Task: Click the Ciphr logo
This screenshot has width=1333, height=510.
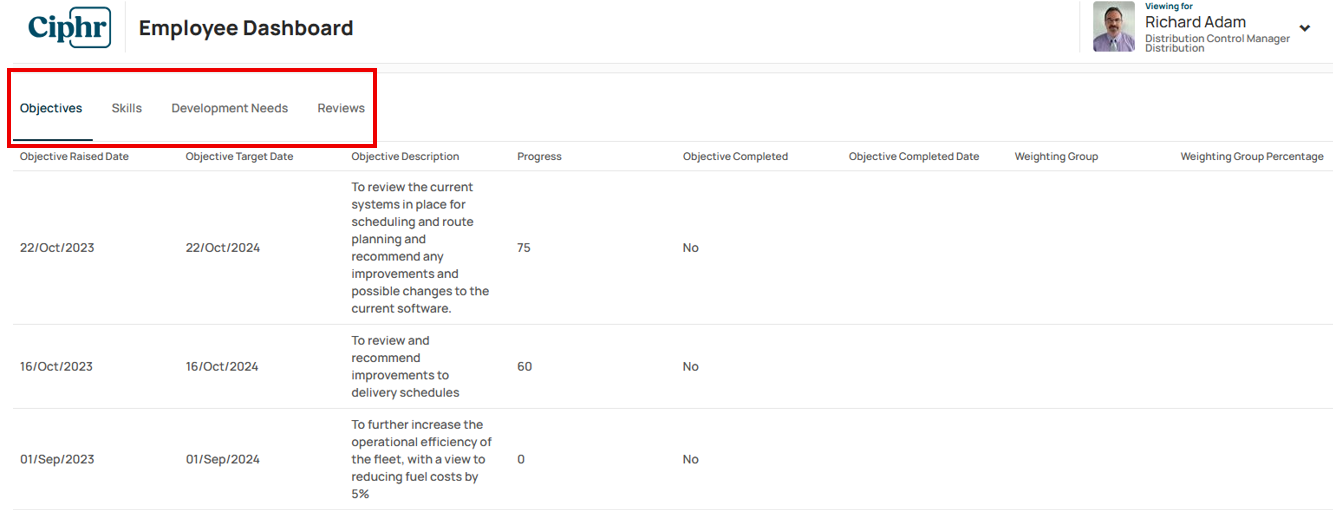Action: (69, 27)
